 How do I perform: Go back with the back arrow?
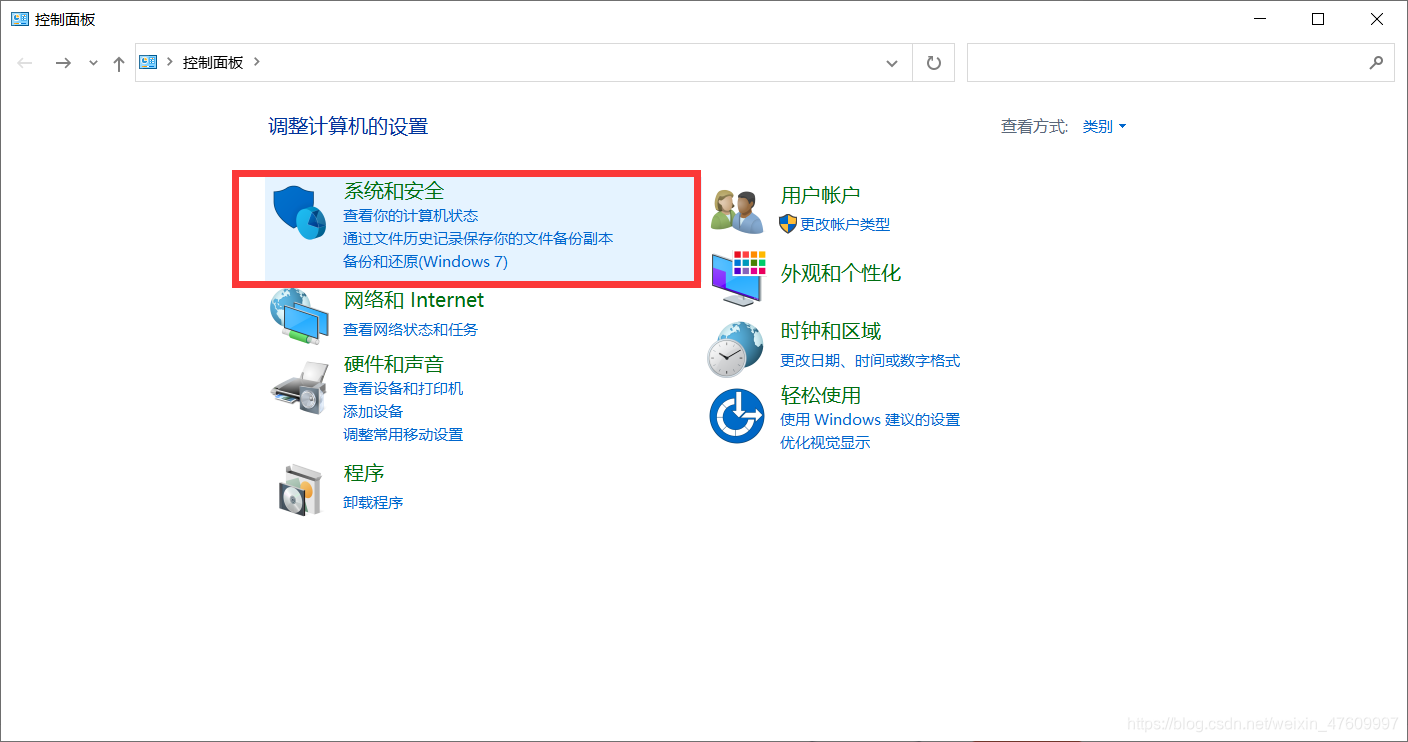[26, 63]
